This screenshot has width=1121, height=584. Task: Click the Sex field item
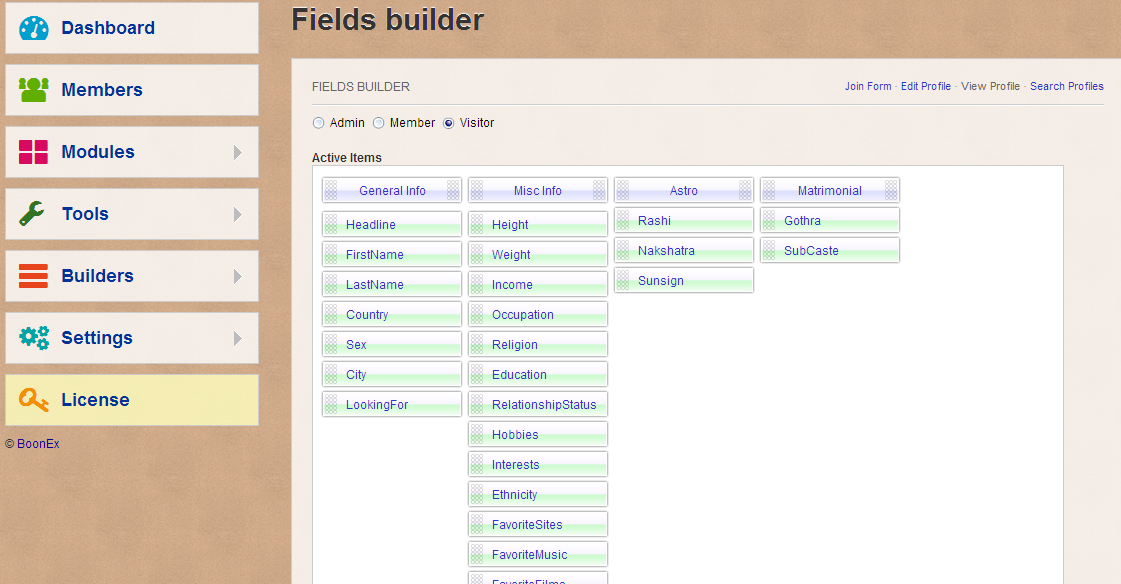392,344
